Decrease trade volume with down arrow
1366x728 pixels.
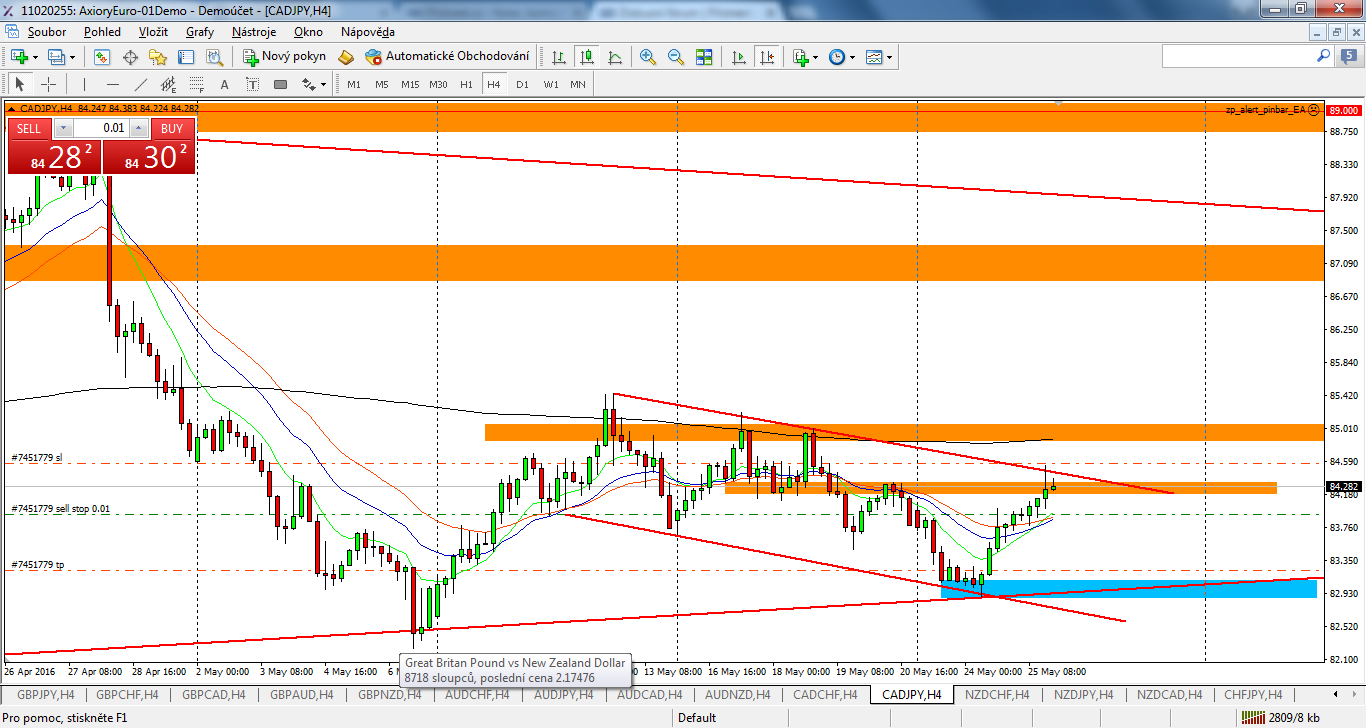63,128
